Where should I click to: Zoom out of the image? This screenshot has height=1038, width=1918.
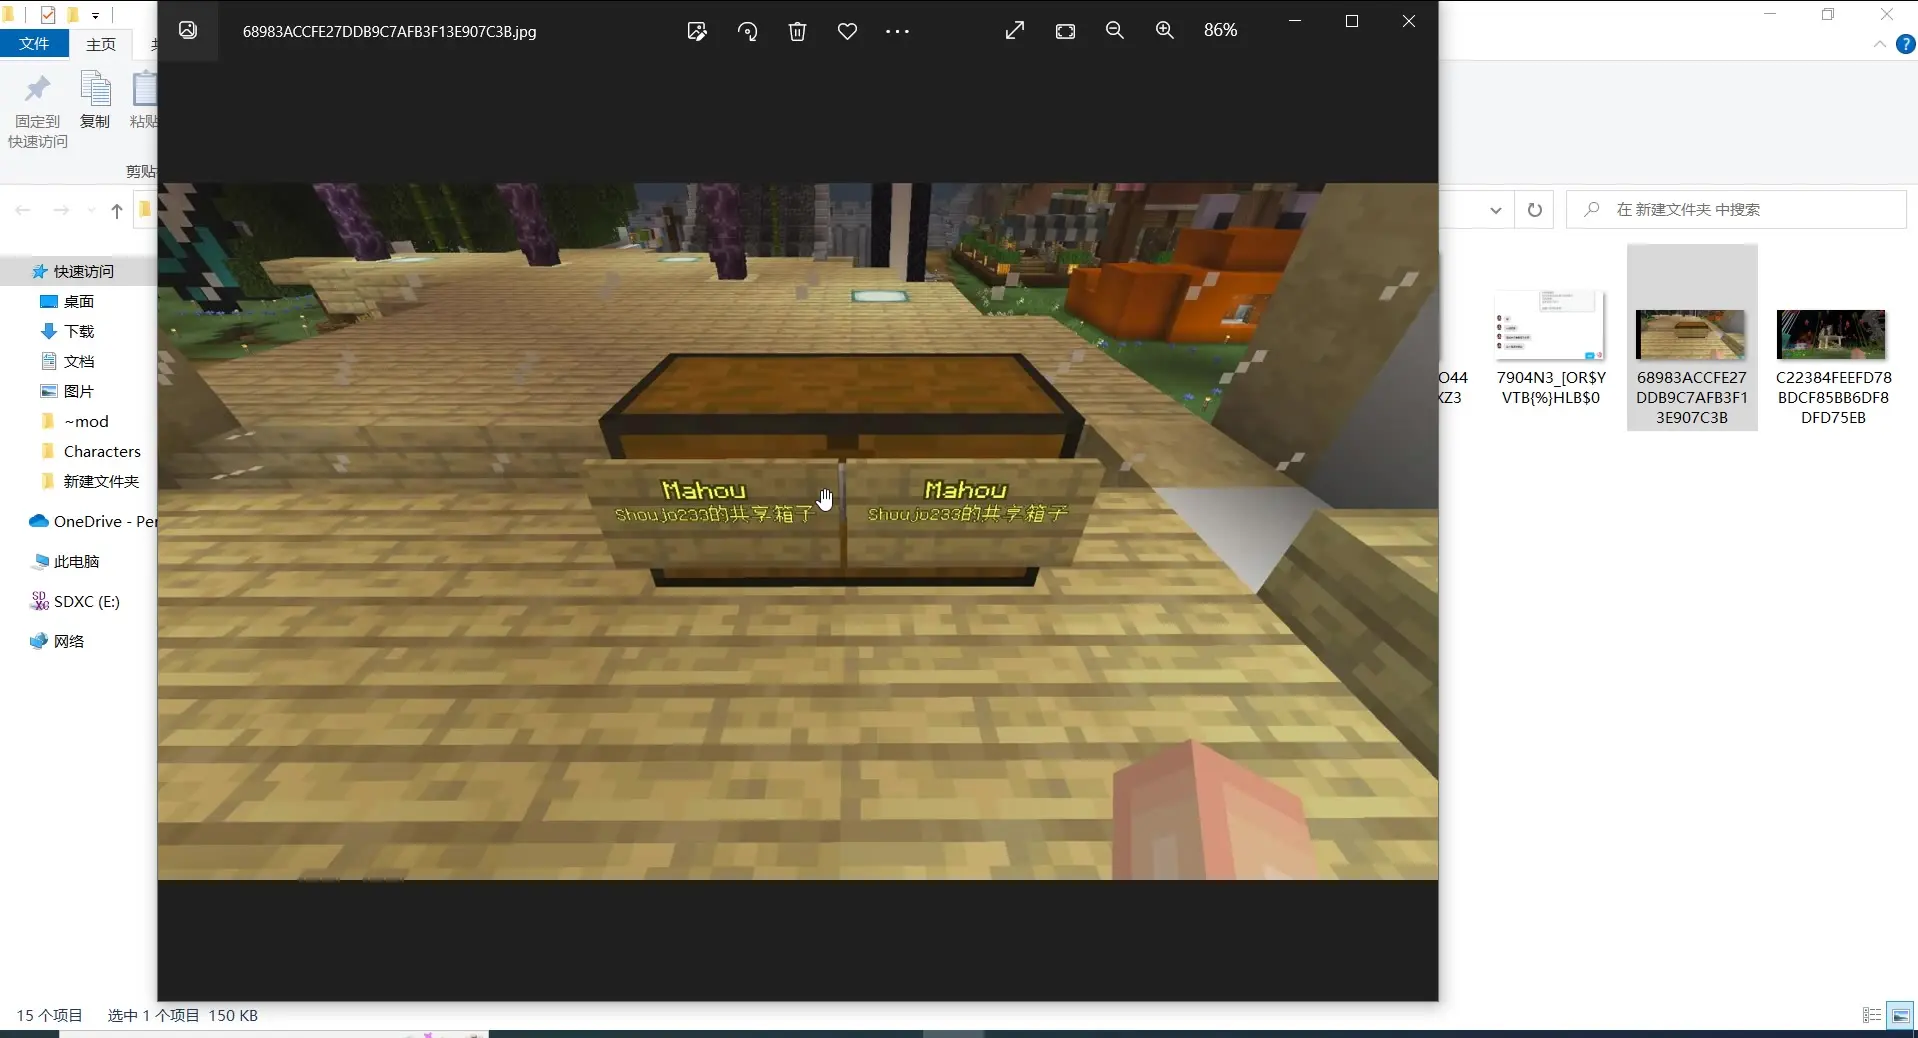click(1115, 31)
